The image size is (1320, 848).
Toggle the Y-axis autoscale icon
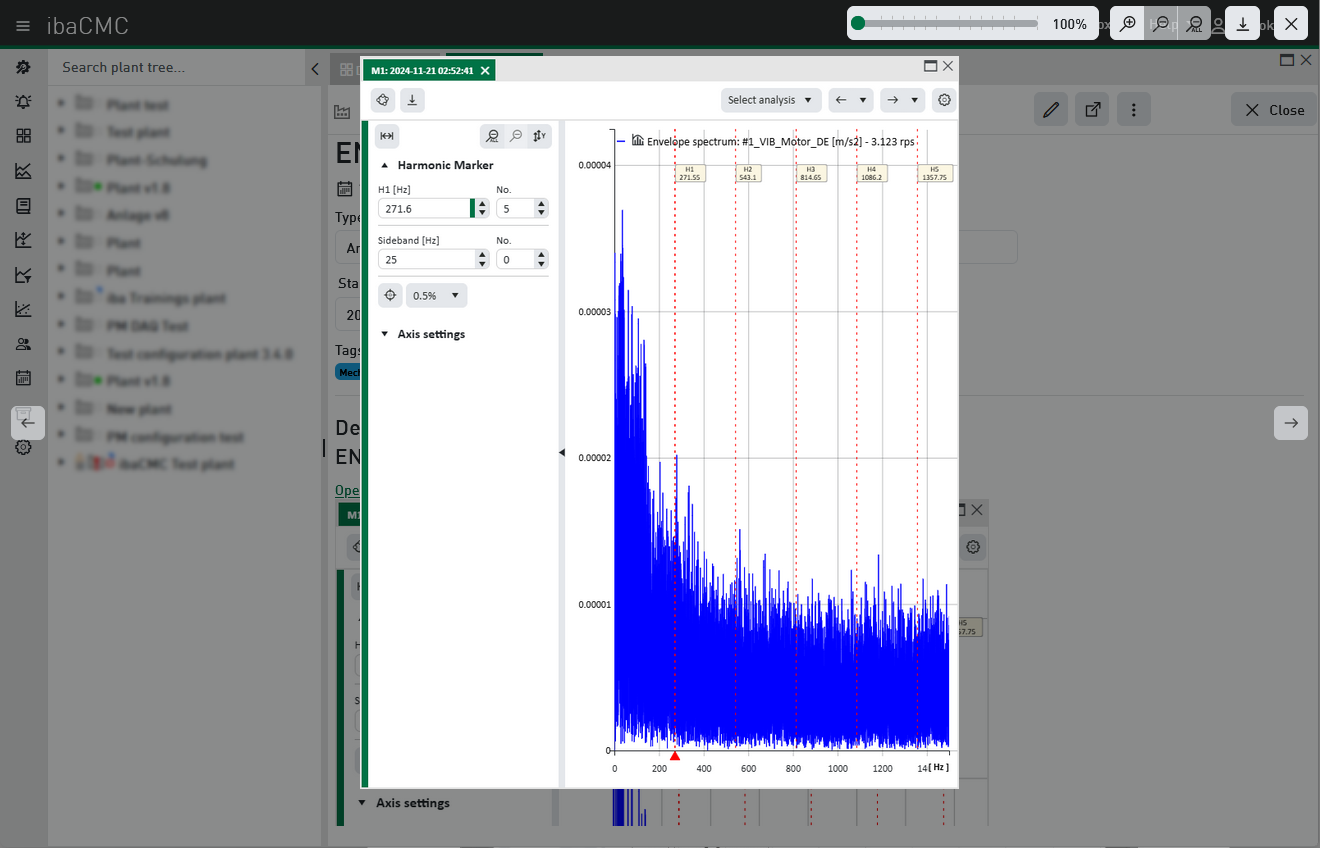click(x=540, y=136)
